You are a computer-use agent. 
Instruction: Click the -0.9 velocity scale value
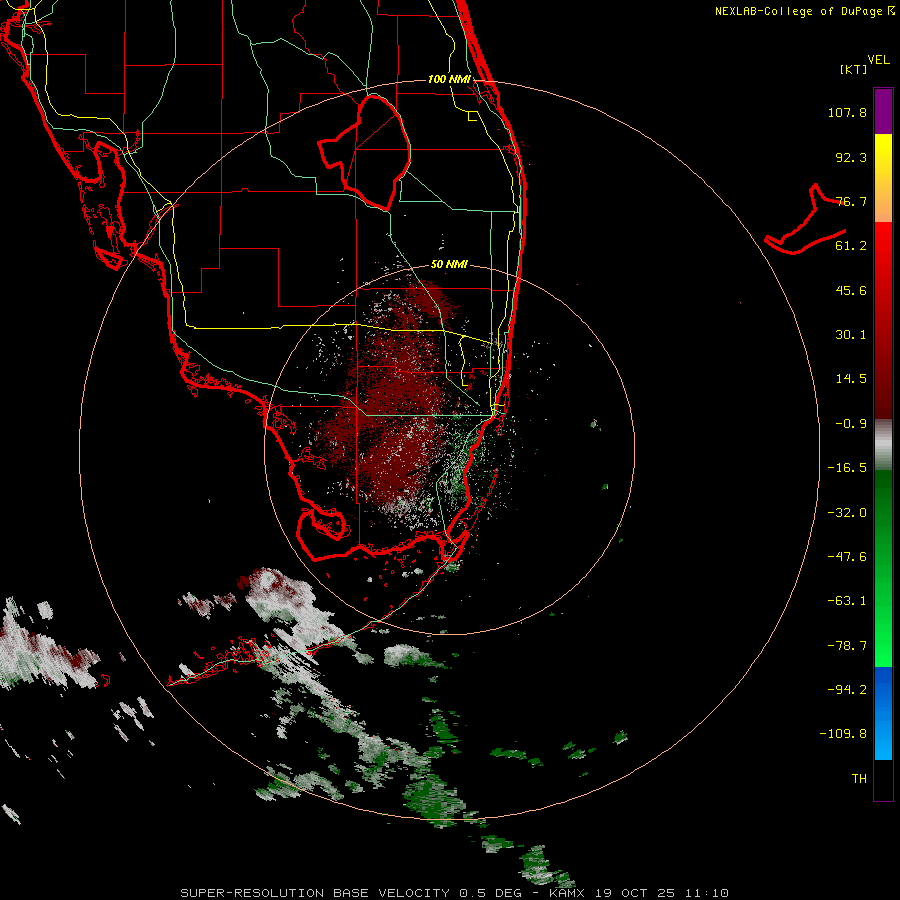[851, 424]
